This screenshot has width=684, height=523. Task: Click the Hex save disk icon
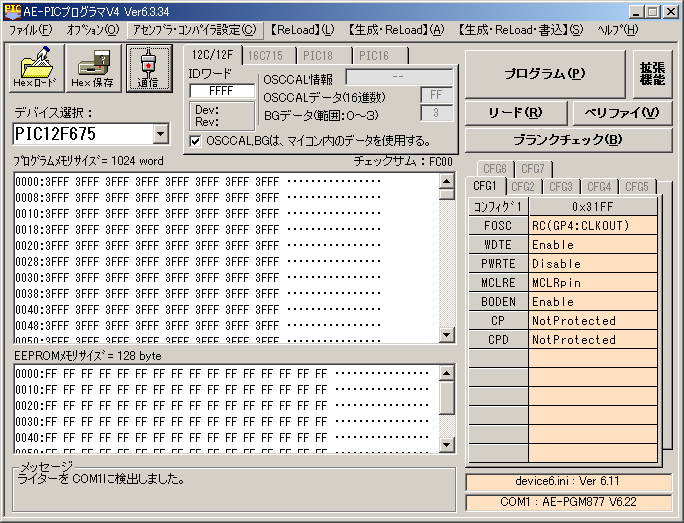click(93, 68)
